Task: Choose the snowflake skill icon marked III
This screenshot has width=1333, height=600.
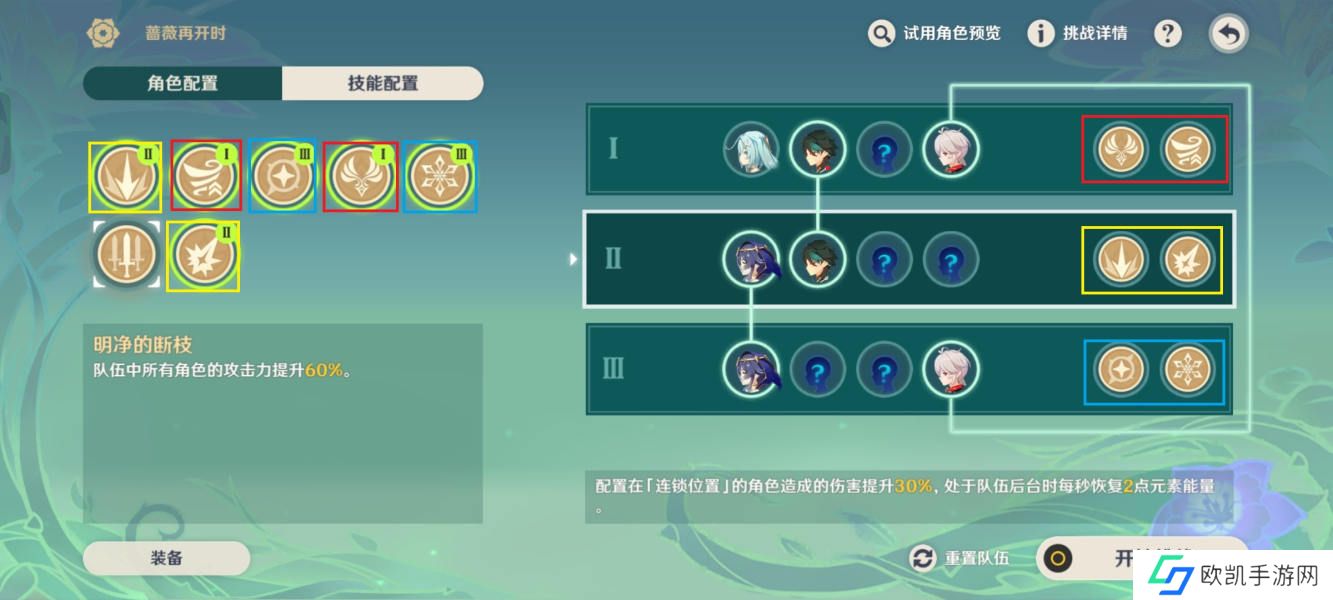Action: click(440, 176)
